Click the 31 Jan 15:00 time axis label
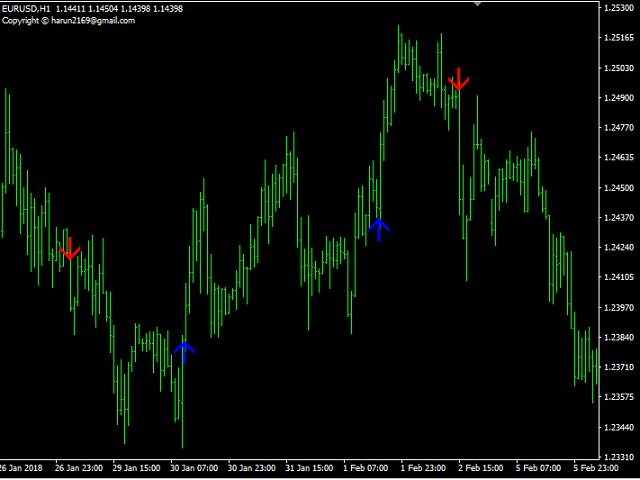The image size is (640, 480). point(309,468)
